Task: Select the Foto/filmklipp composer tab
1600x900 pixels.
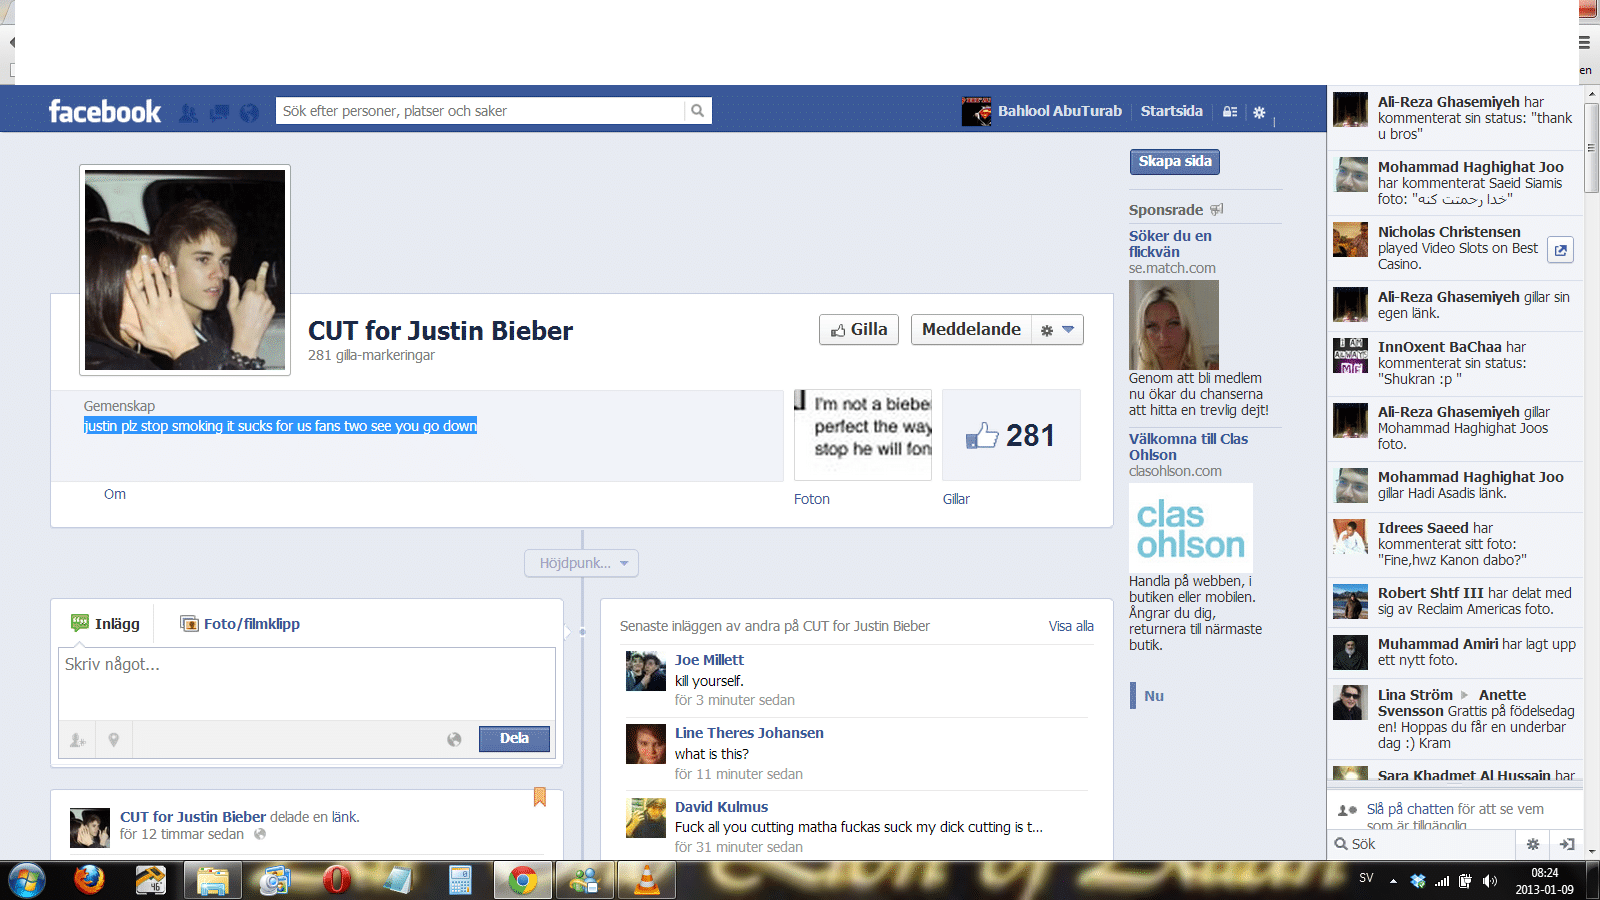Action: pos(240,623)
